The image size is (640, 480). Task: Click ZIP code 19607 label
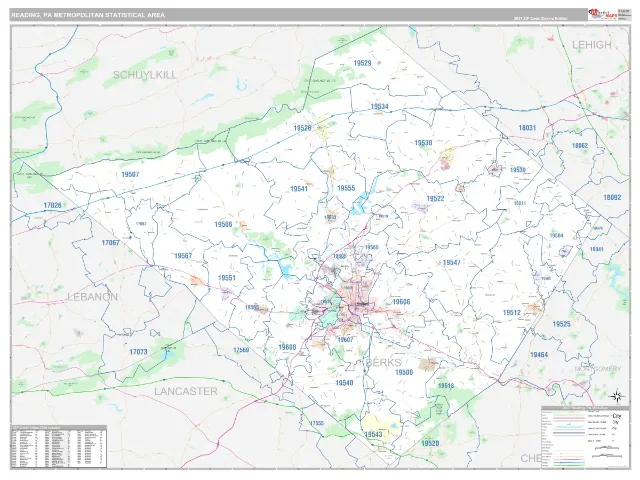[x=345, y=340]
